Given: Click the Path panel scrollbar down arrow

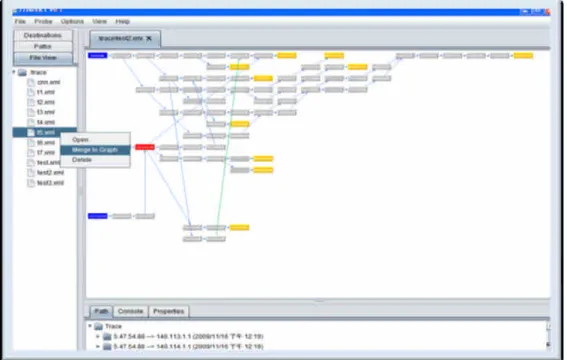Looking at the screenshot, I should pos(548,344).
